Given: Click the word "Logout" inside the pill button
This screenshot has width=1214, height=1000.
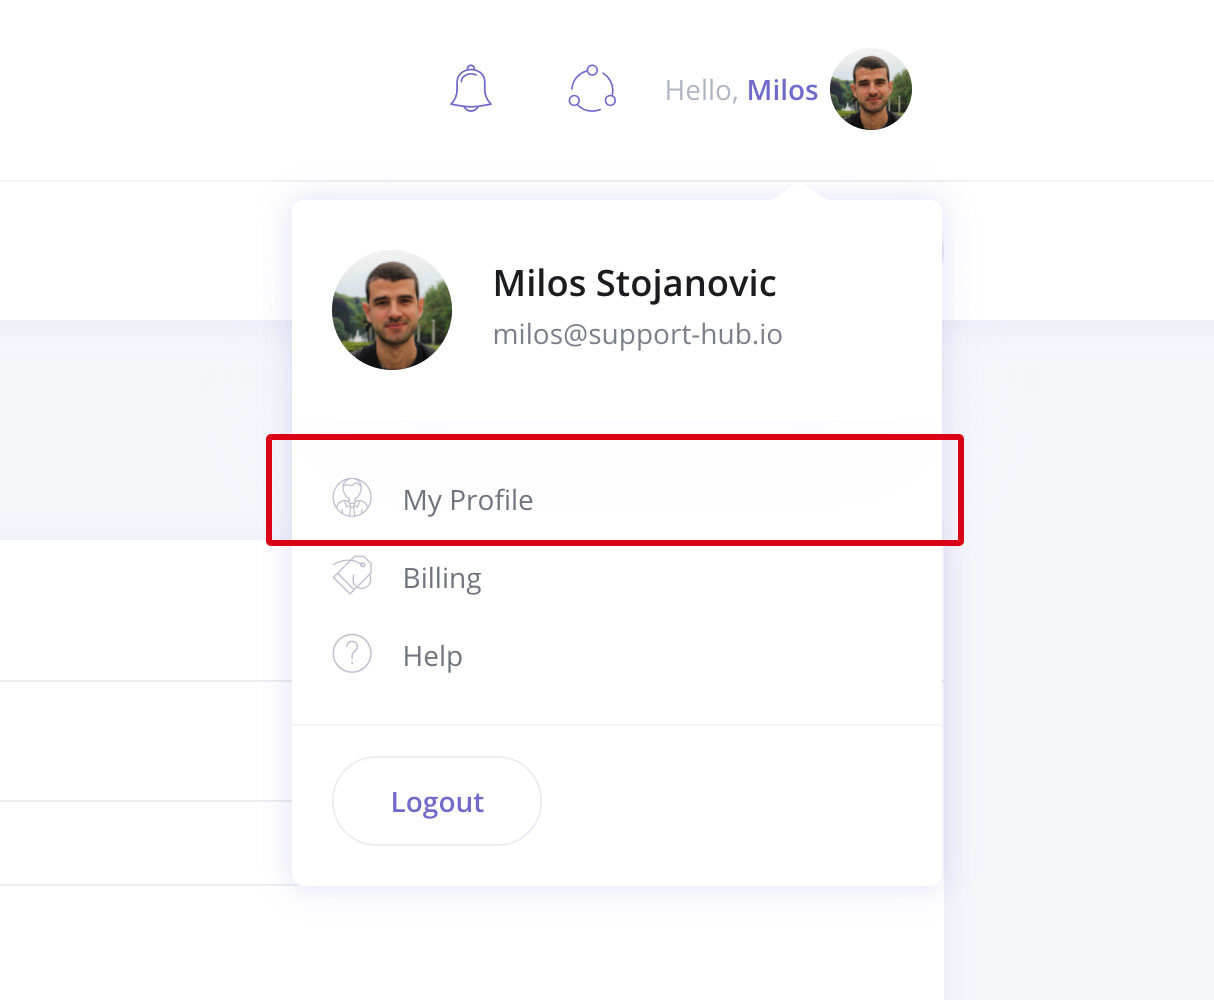Looking at the screenshot, I should pos(437,802).
